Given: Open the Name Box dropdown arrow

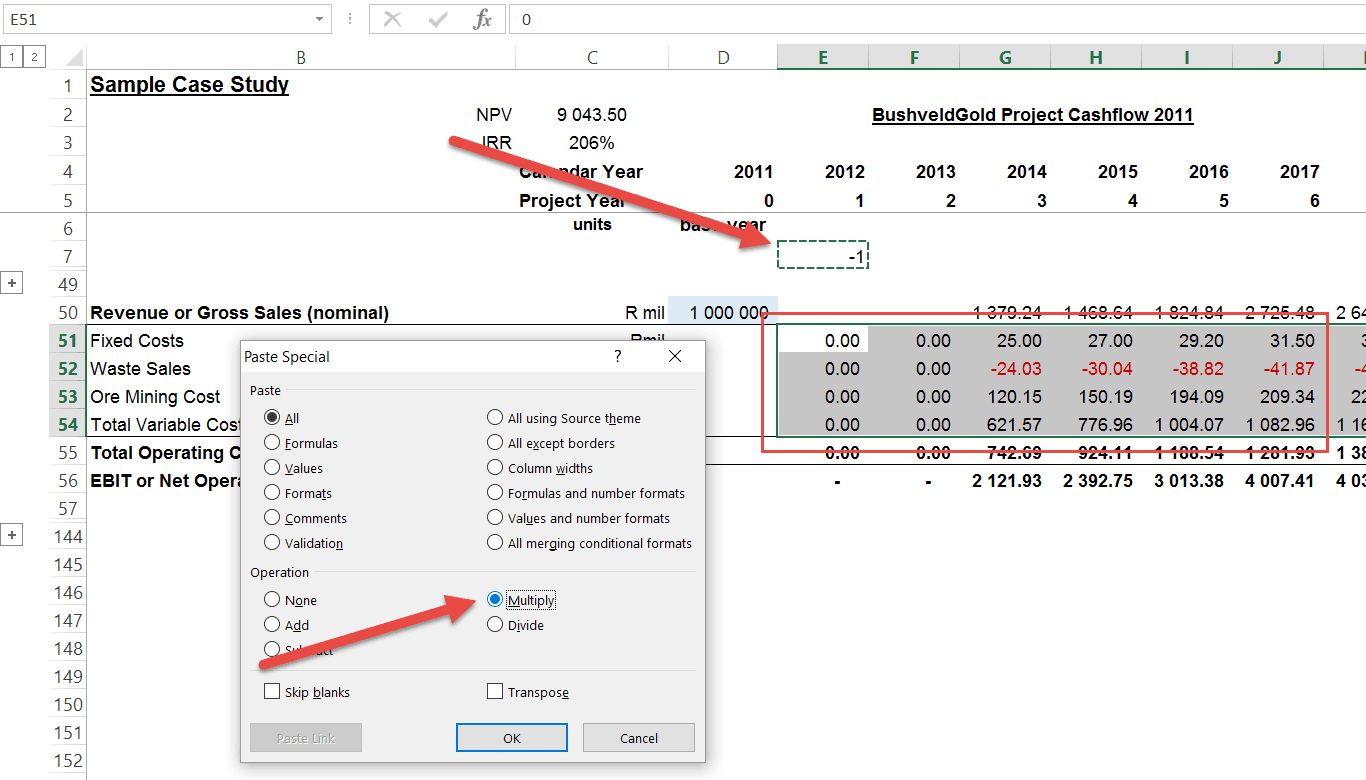Looking at the screenshot, I should pyautogui.click(x=320, y=19).
